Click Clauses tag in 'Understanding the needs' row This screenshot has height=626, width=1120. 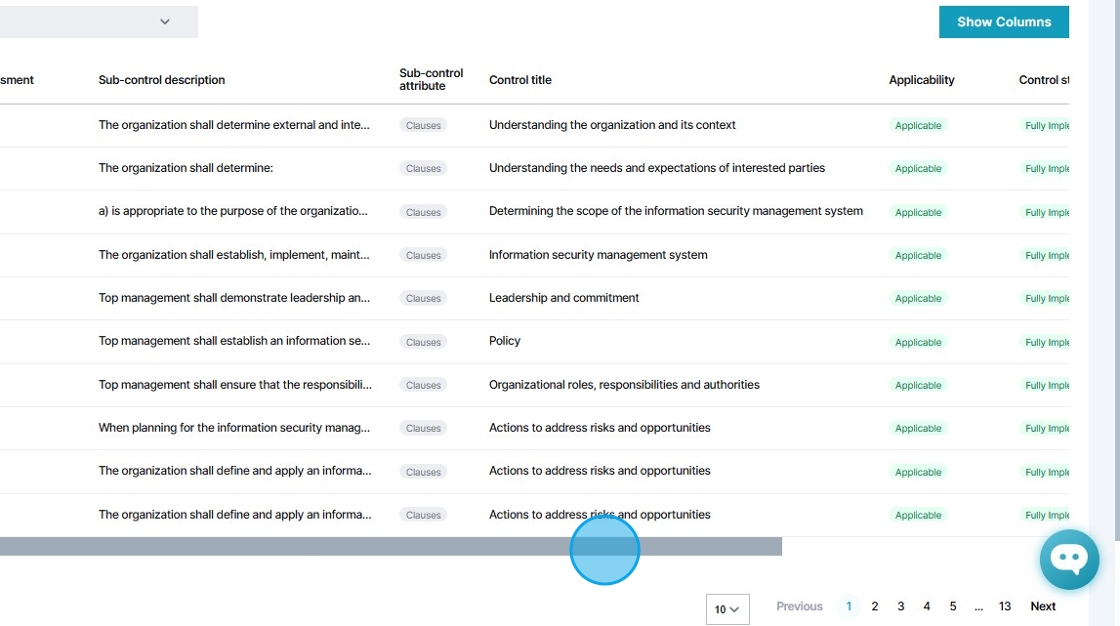click(424, 169)
